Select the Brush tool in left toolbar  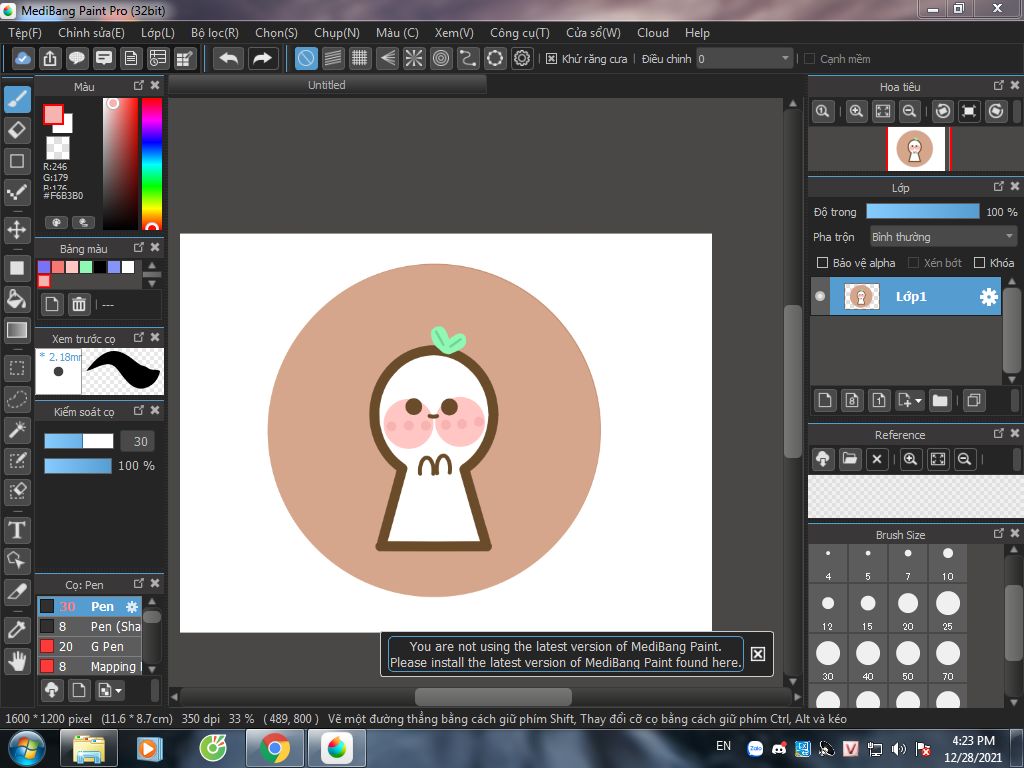(x=18, y=100)
